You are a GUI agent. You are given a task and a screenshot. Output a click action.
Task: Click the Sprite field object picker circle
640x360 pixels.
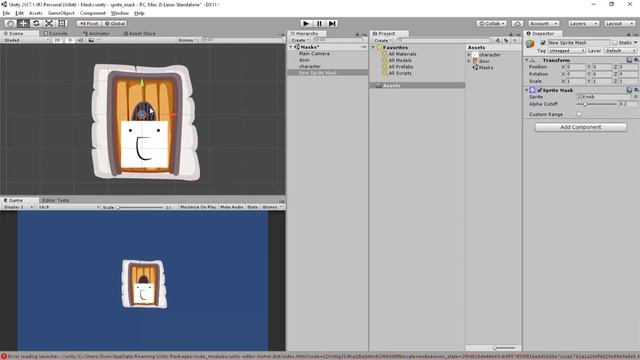(x=636, y=97)
